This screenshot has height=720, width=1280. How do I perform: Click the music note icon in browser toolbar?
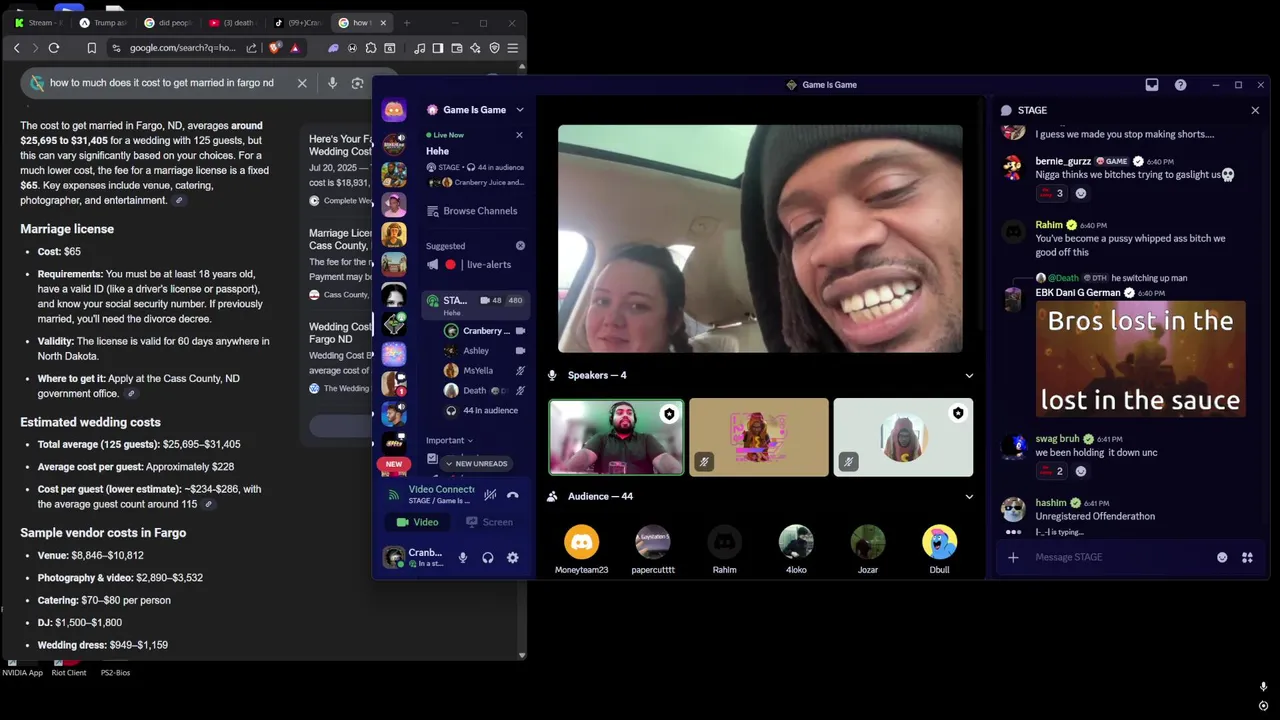pyautogui.click(x=420, y=48)
